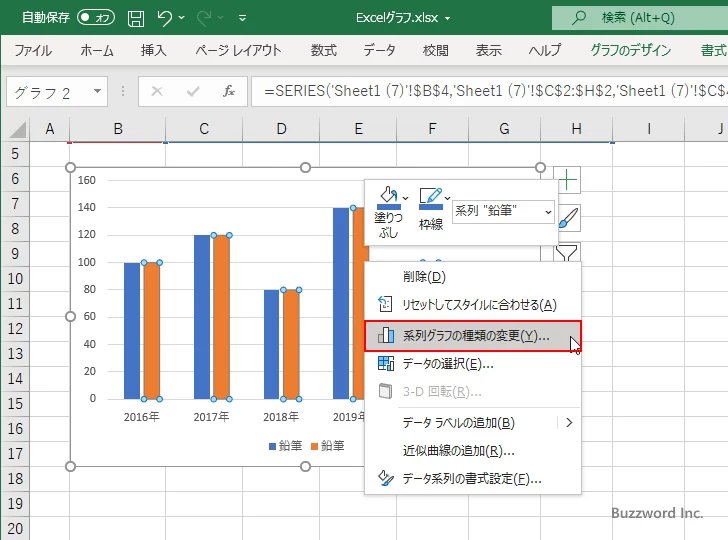728x540 pixels.
Task: Switch to the 数式 tab
Action: (324, 50)
